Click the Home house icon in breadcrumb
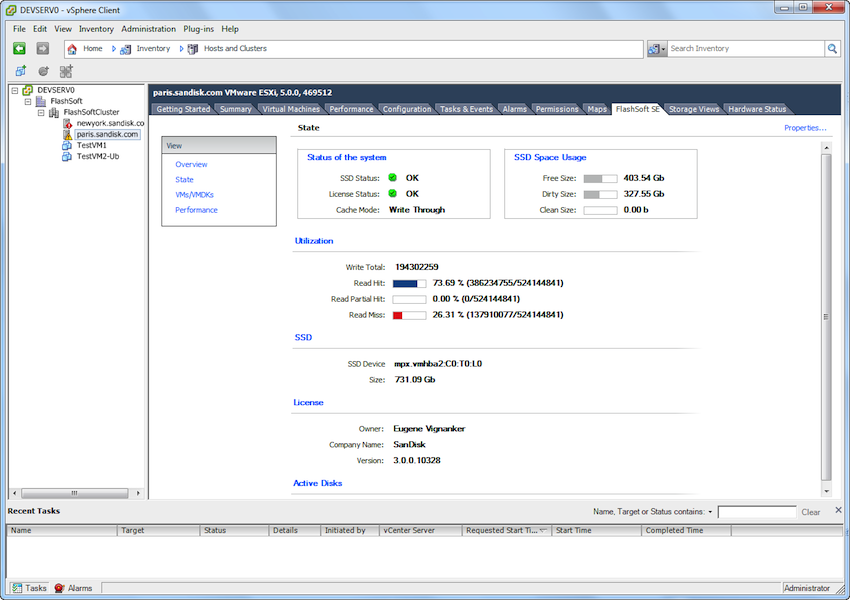The width and height of the screenshot is (850, 600). pos(72,49)
